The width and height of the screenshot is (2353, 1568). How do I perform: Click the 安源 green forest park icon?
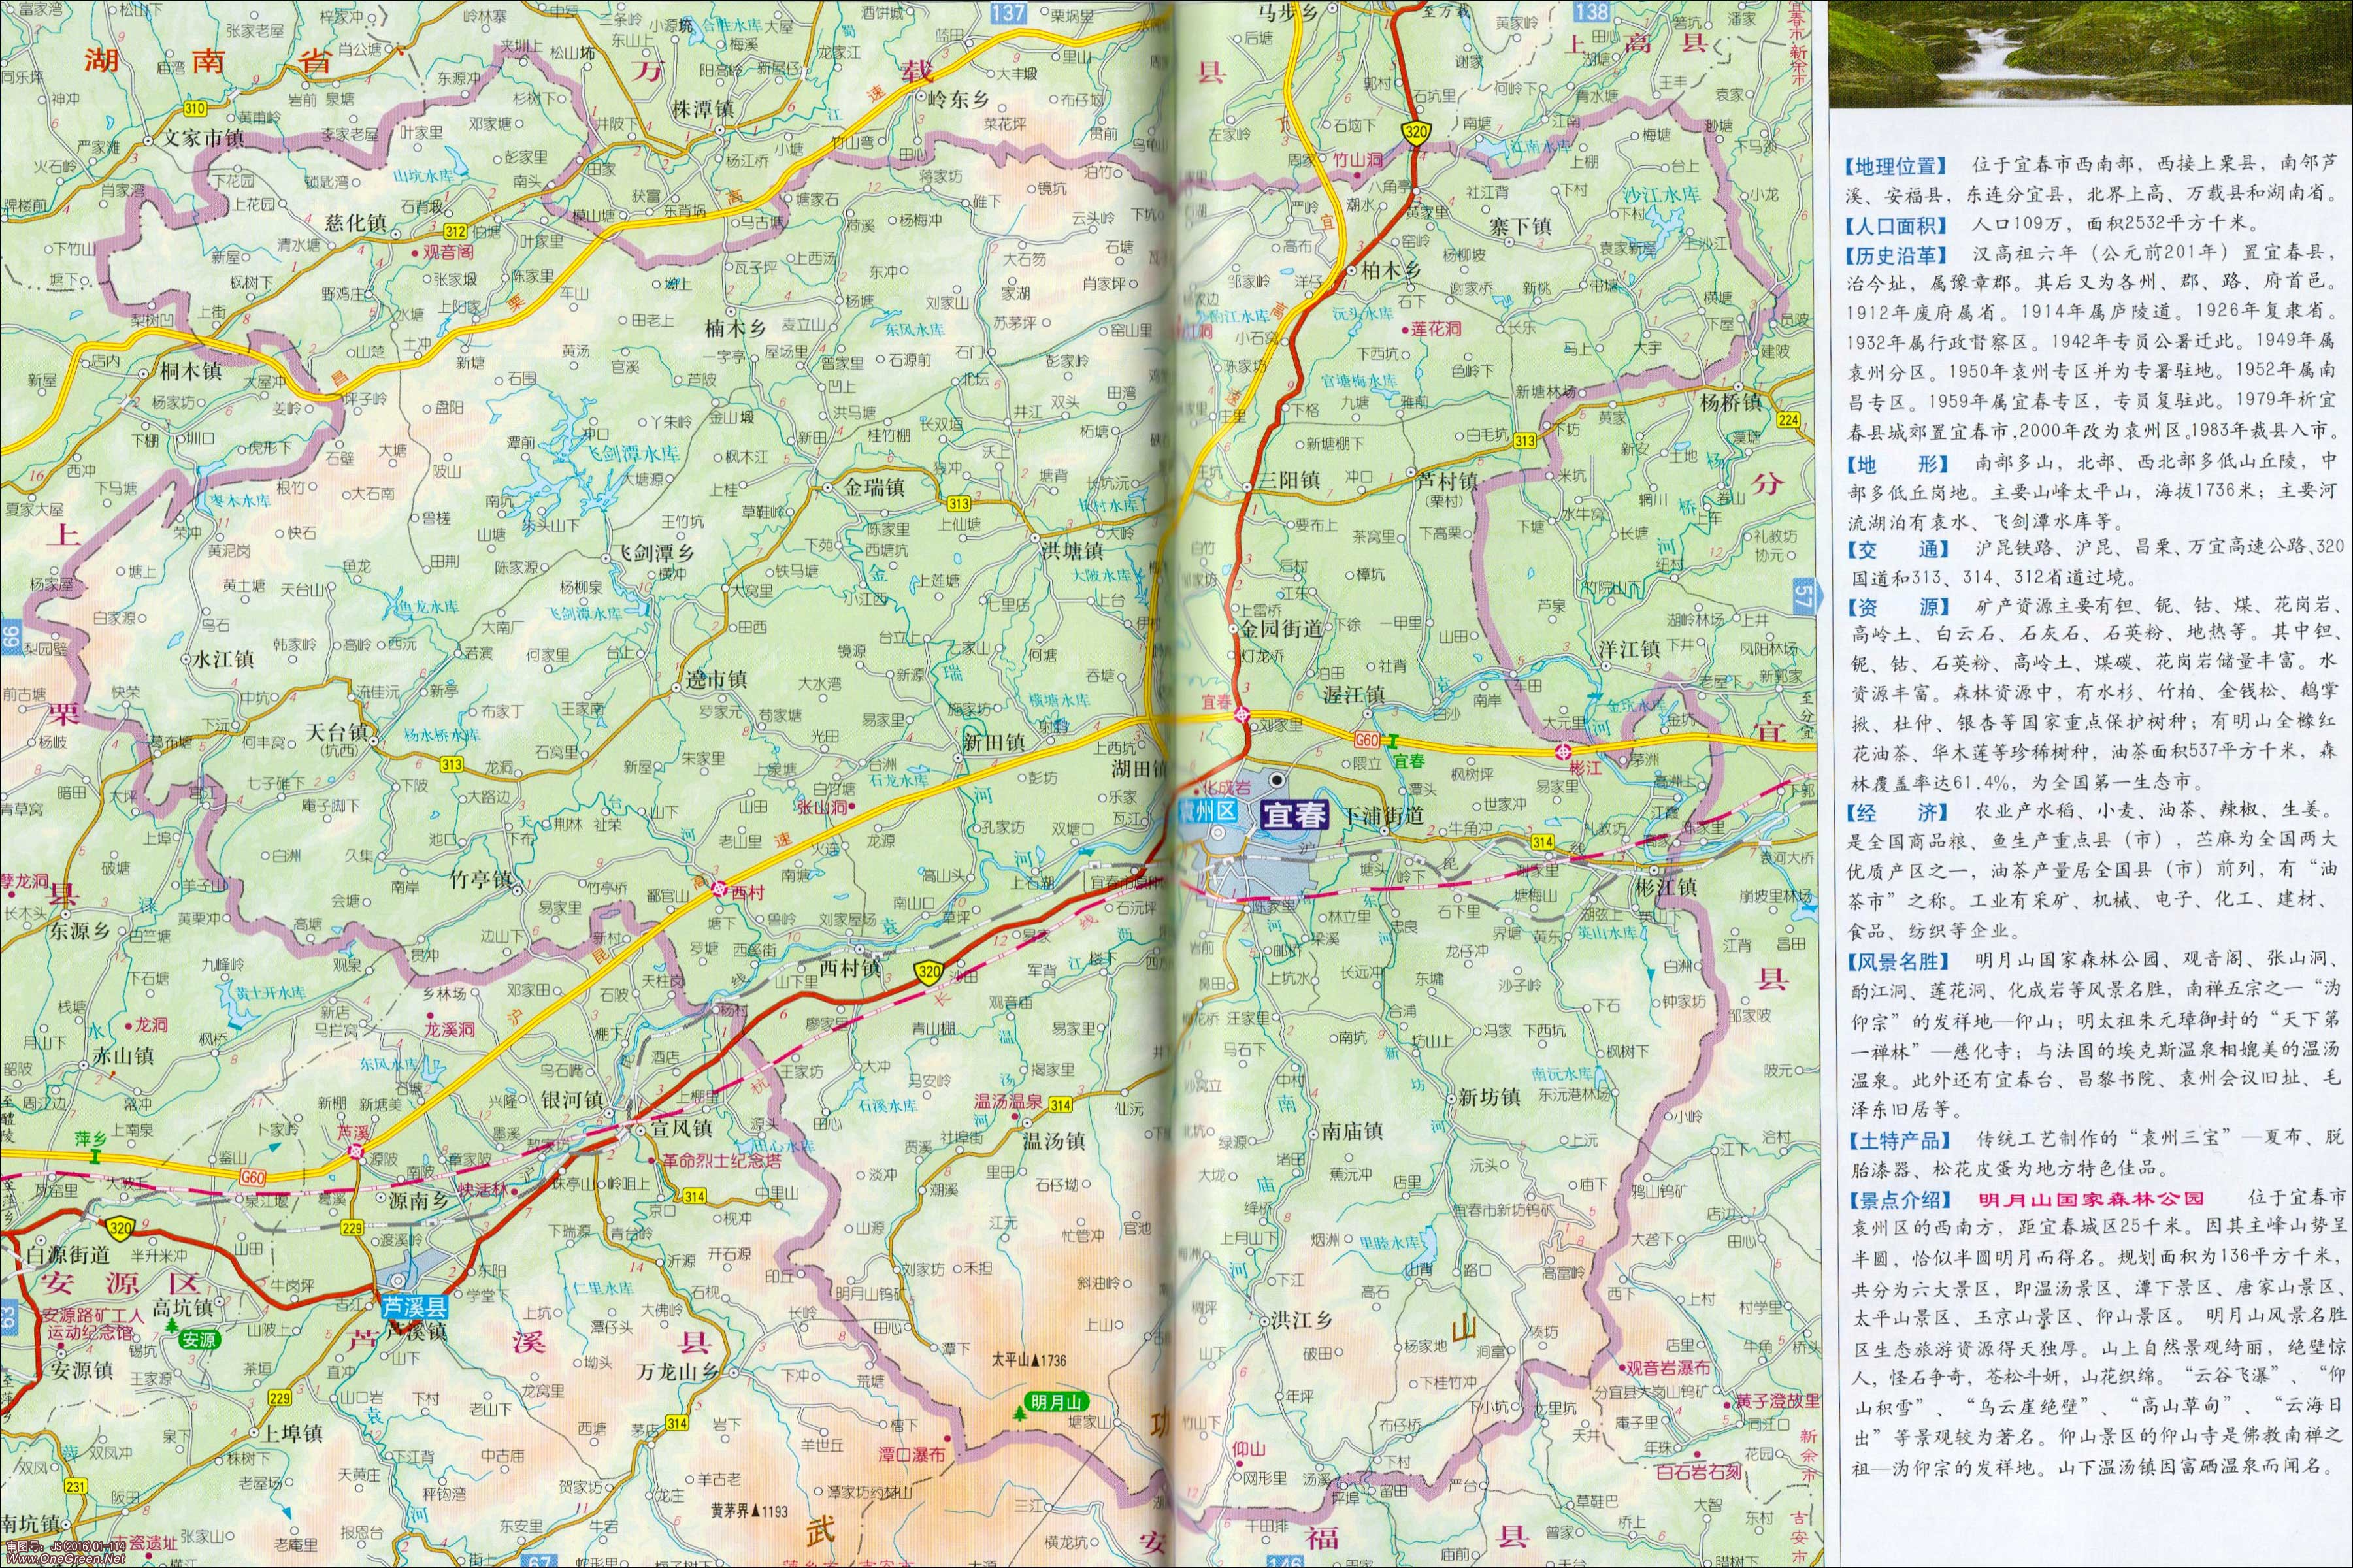(x=173, y=1324)
